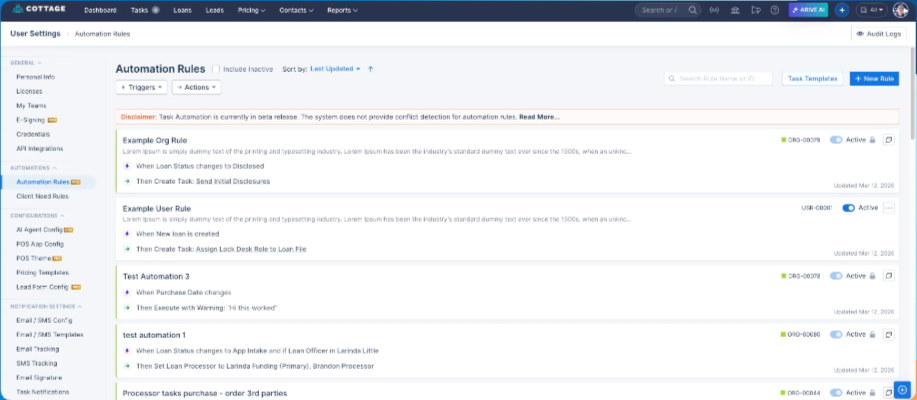Toggle Active switch for Processor tasks purchase rule

point(836,392)
